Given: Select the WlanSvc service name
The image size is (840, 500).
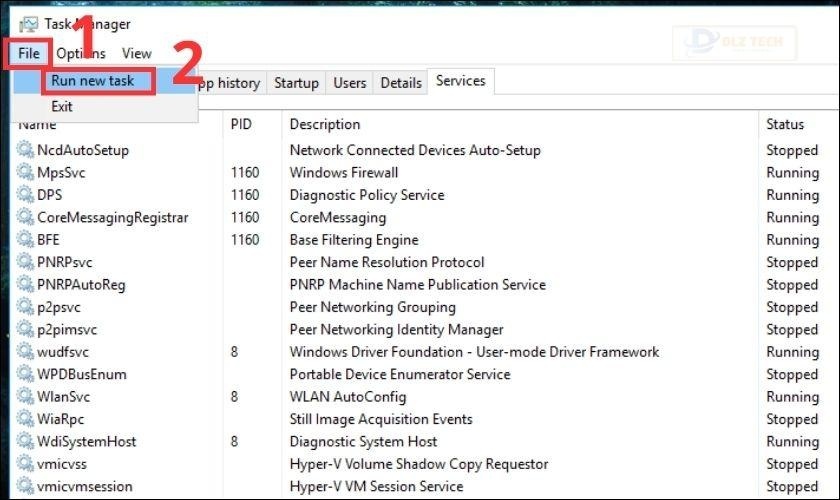Looking at the screenshot, I should tap(63, 397).
